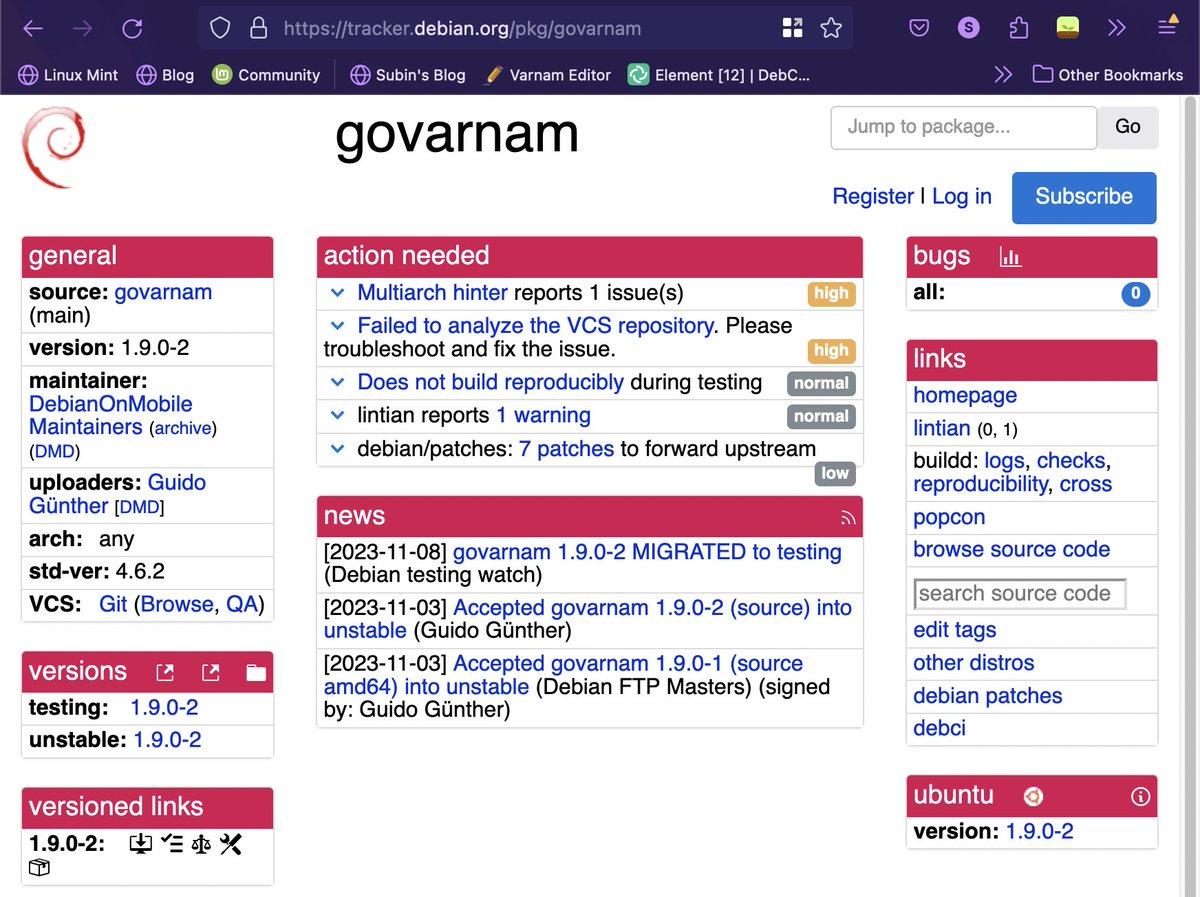Screen dimensions: 1200x897
Task: Click the Jump to package field
Action: click(x=963, y=127)
